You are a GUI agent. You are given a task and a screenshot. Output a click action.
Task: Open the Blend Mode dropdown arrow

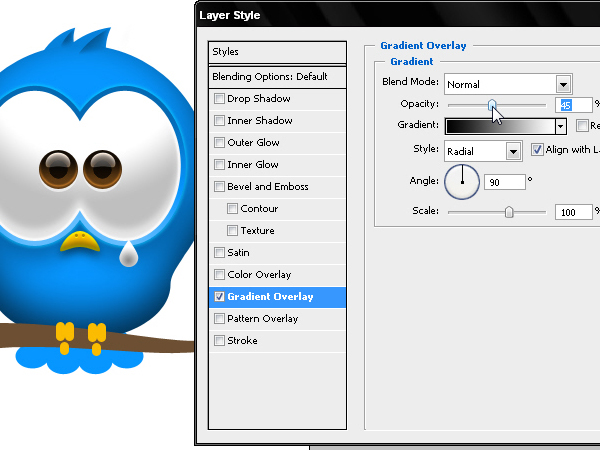click(563, 84)
